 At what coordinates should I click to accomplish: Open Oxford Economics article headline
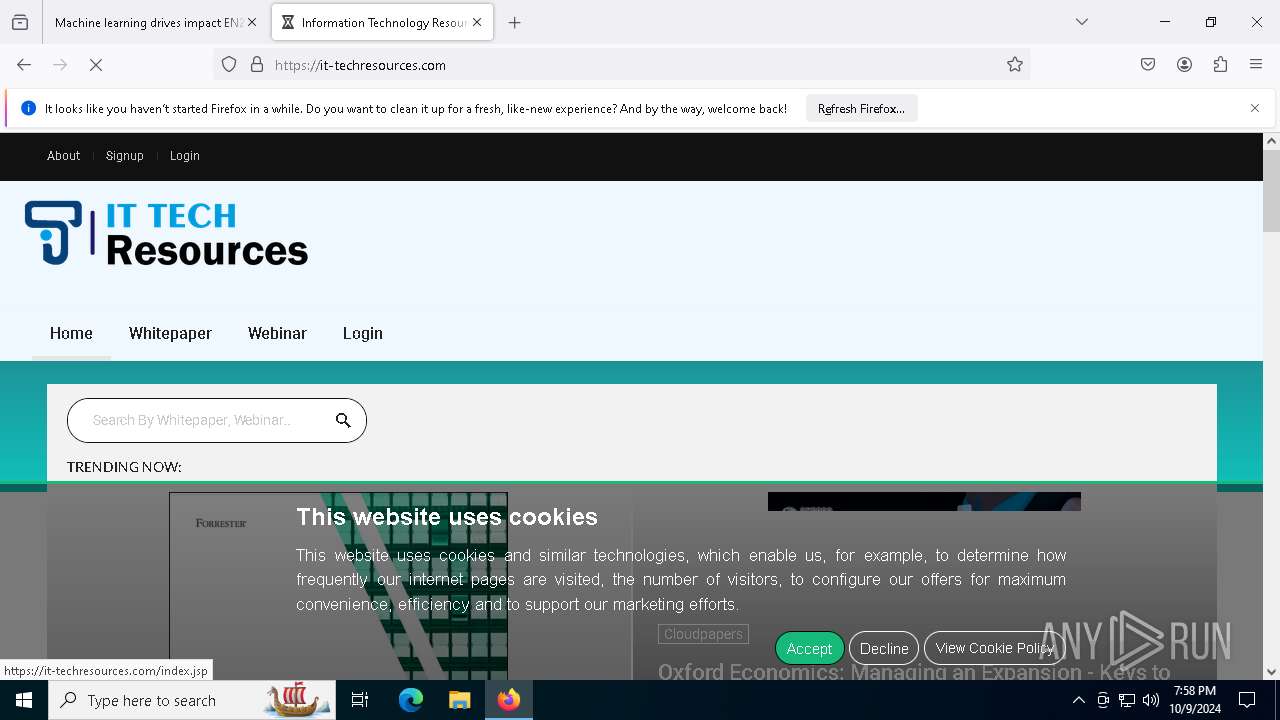point(914,672)
